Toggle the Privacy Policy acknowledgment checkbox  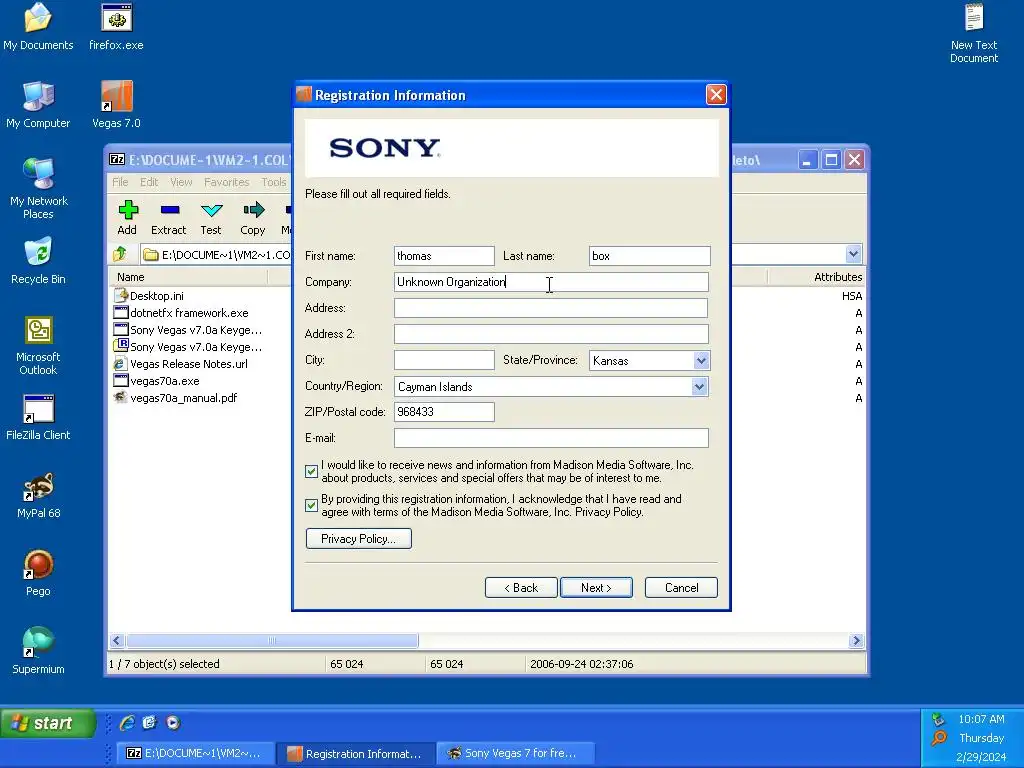tap(312, 505)
